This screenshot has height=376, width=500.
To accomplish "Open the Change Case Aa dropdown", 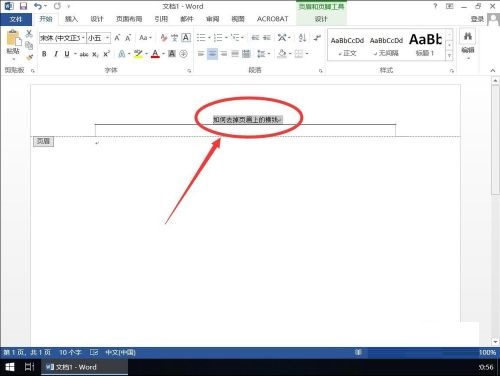I will [x=146, y=38].
